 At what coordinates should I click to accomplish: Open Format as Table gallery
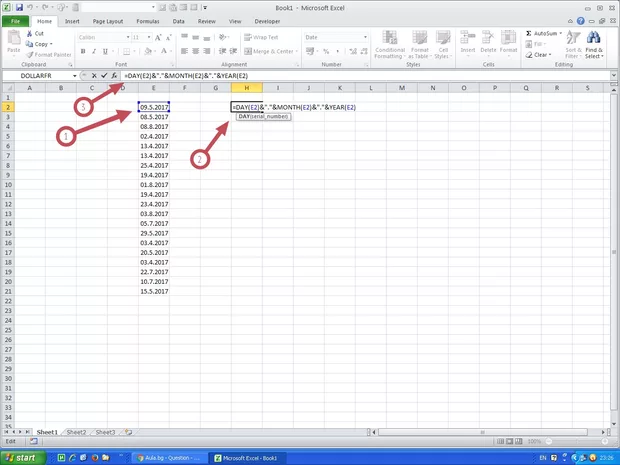[x=420, y=45]
